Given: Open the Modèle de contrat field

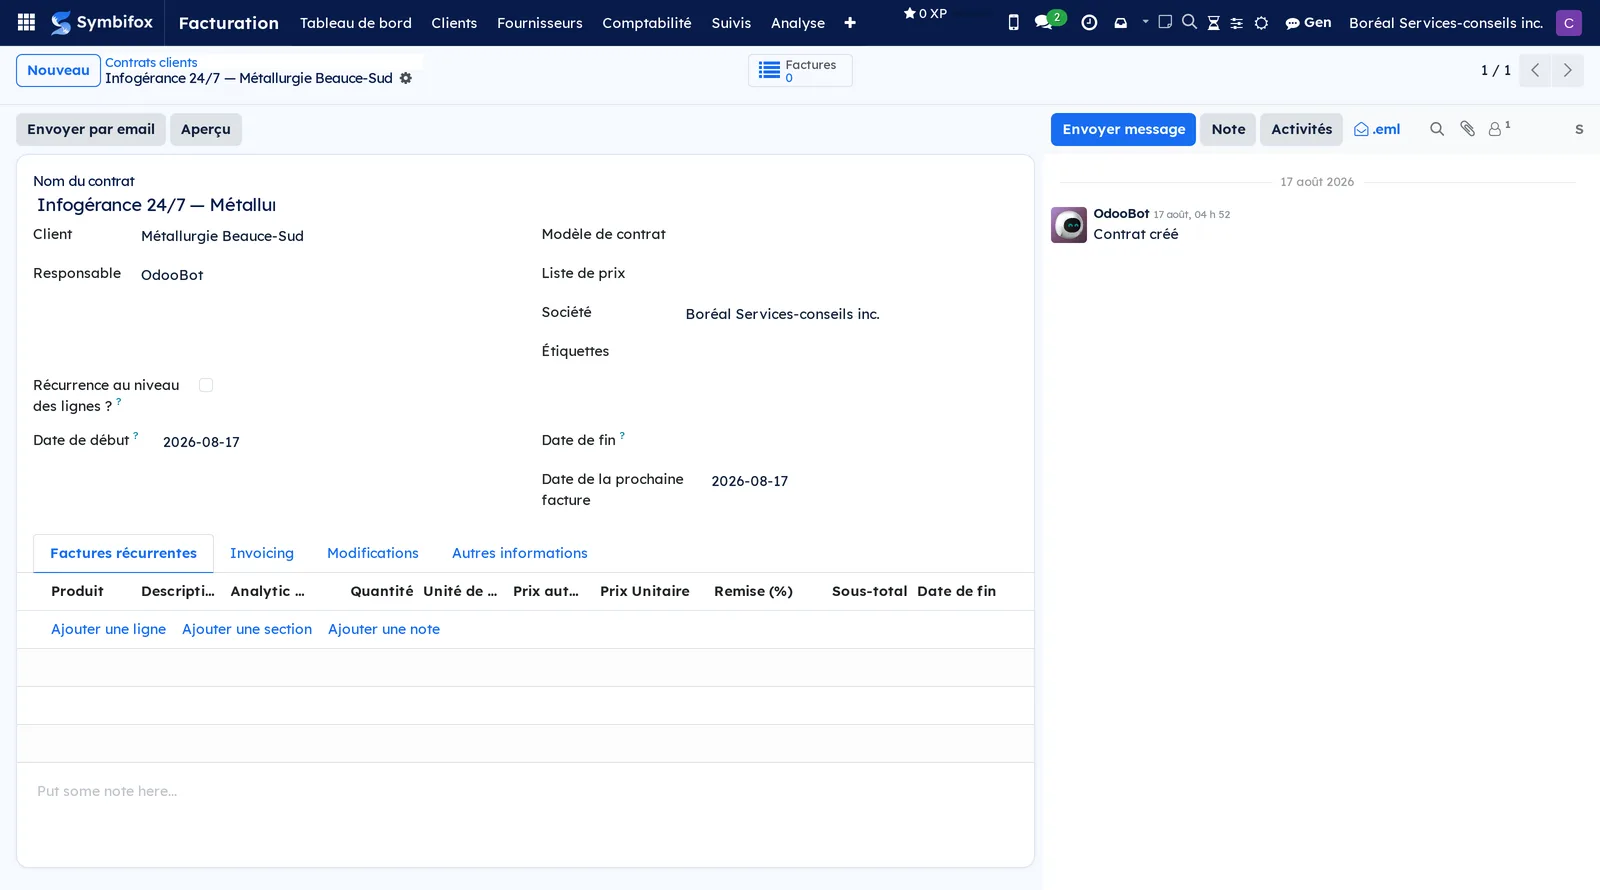Looking at the screenshot, I should tap(850, 236).
